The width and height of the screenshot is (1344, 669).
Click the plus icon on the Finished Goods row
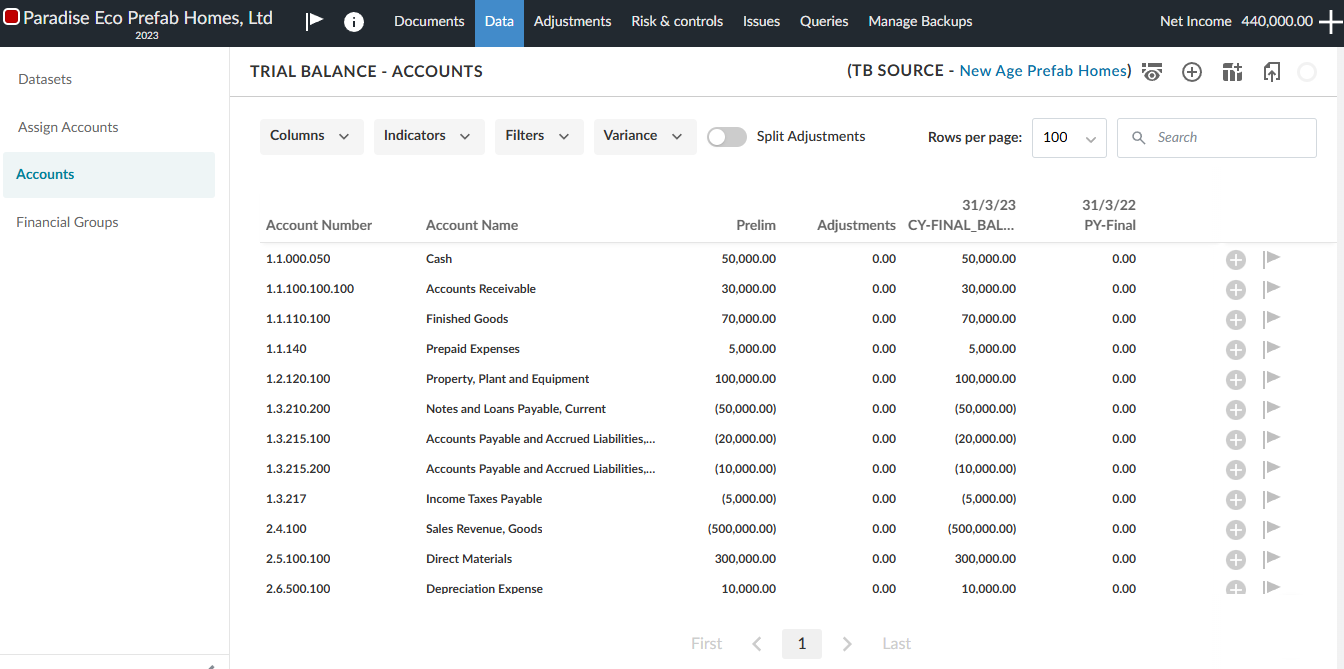[x=1235, y=319]
